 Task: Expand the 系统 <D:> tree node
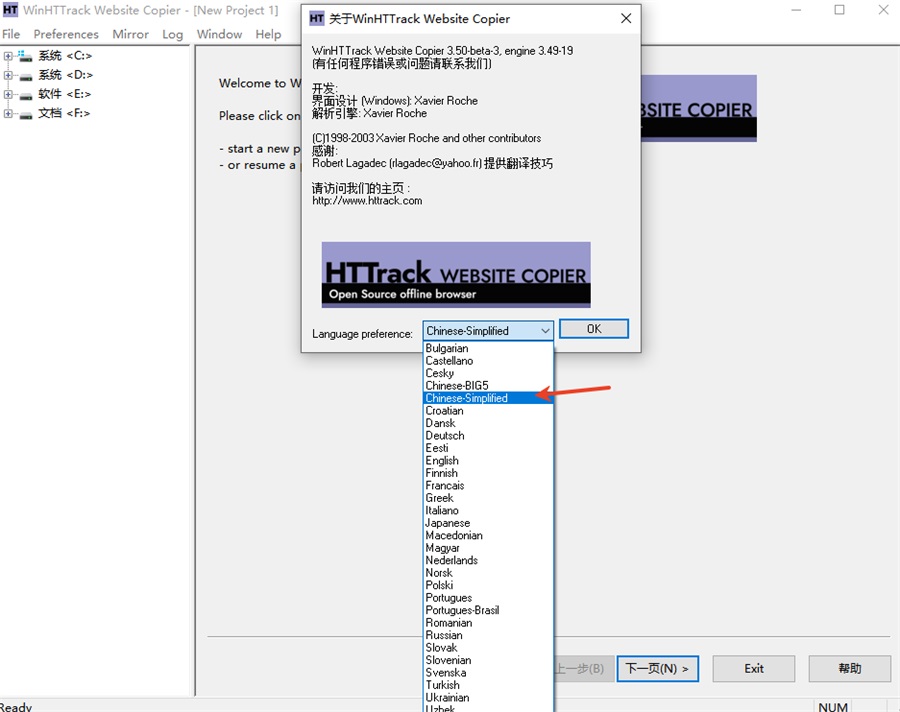point(8,75)
